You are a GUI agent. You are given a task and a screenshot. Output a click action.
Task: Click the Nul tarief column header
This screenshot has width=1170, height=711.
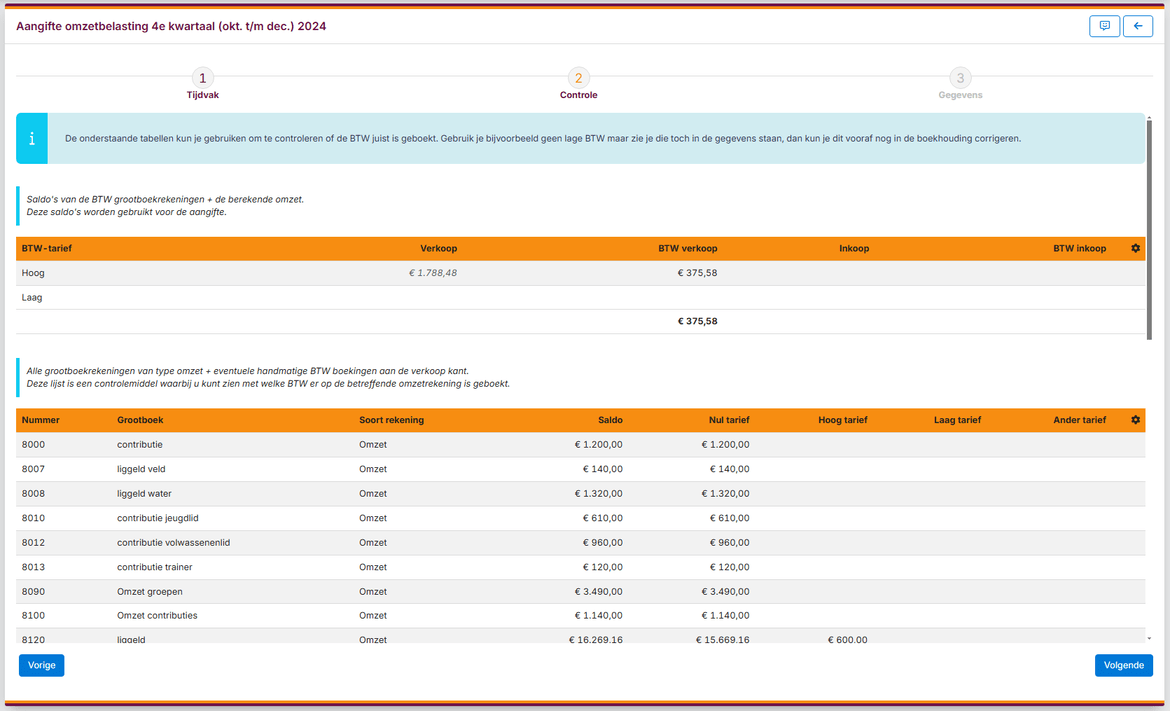tap(729, 420)
